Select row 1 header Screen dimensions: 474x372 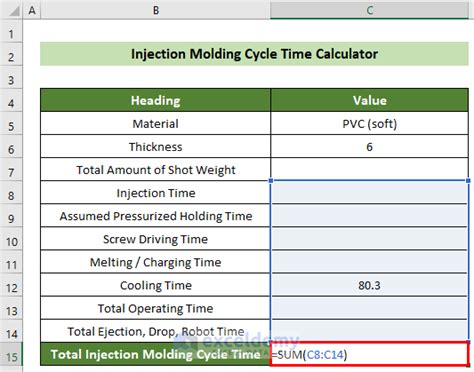coord(11,33)
